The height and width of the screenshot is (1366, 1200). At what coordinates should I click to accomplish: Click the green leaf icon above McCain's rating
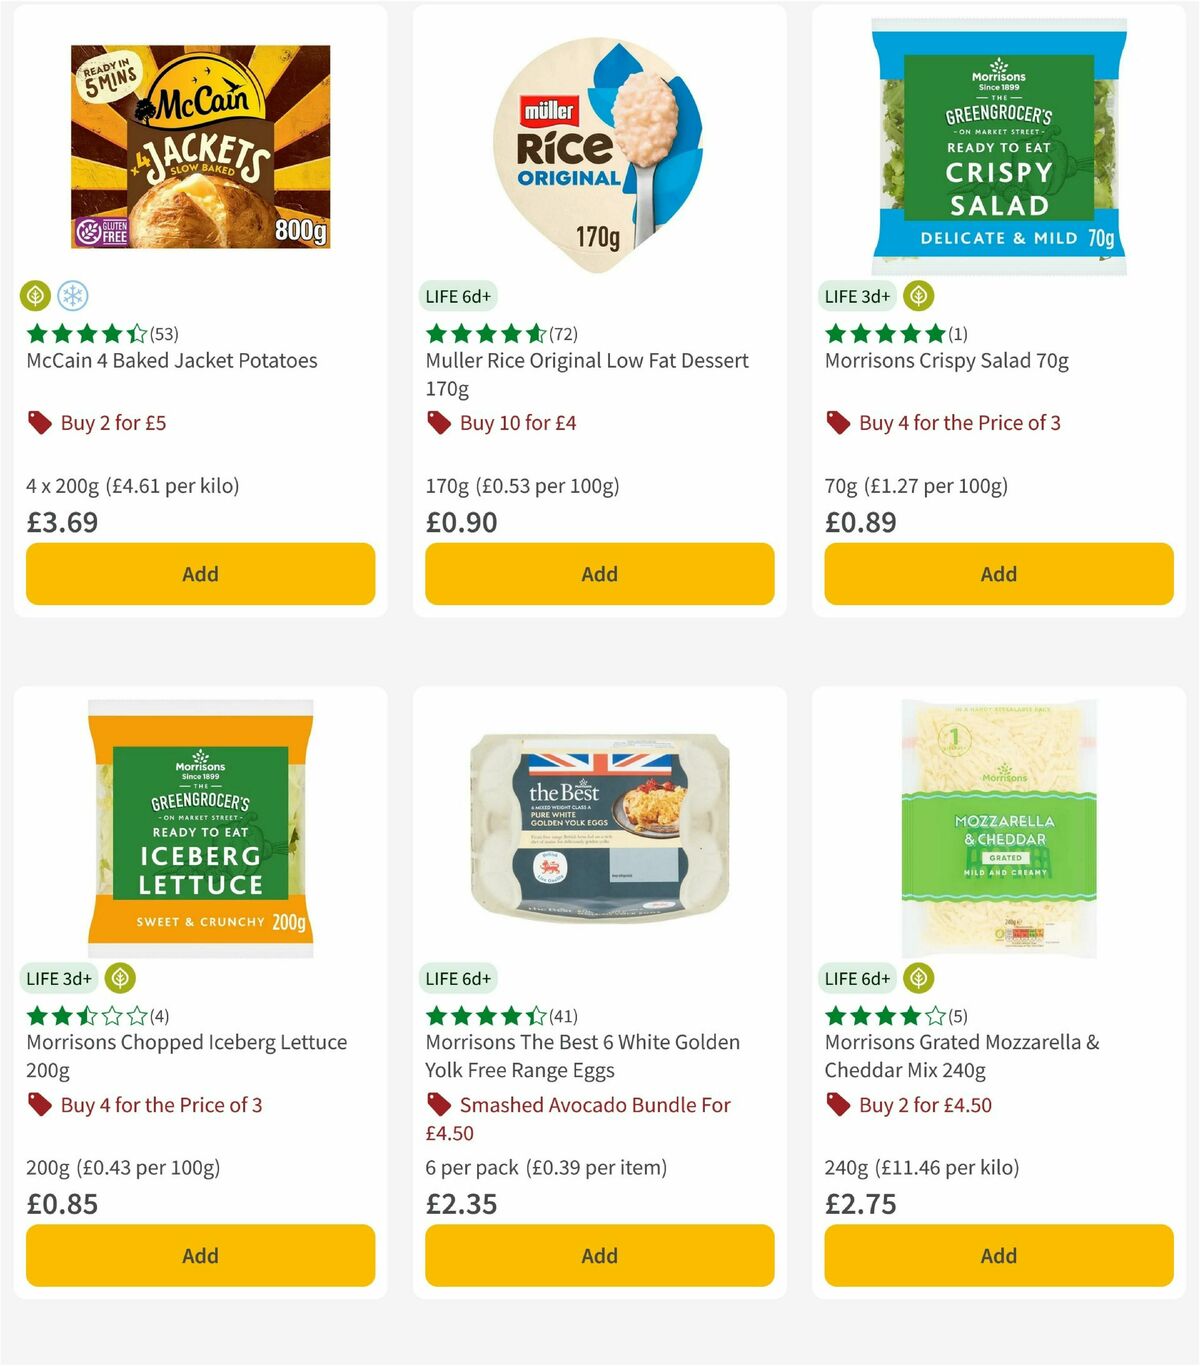(36, 296)
